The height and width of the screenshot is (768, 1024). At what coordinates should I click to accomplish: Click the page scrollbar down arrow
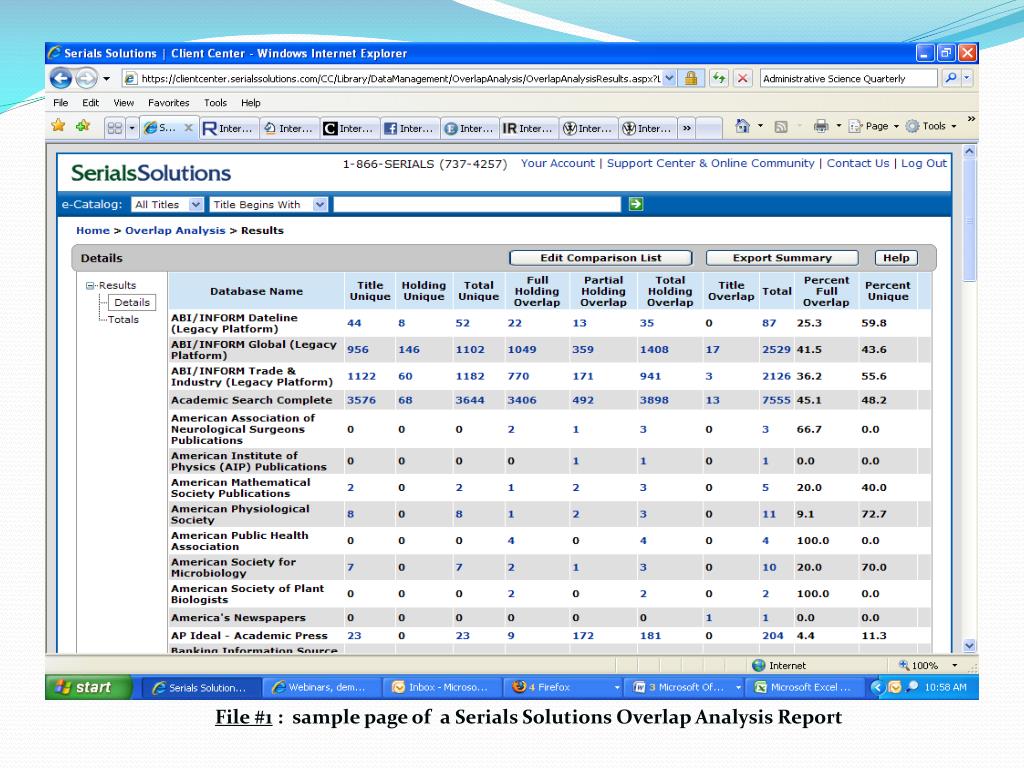coord(970,645)
